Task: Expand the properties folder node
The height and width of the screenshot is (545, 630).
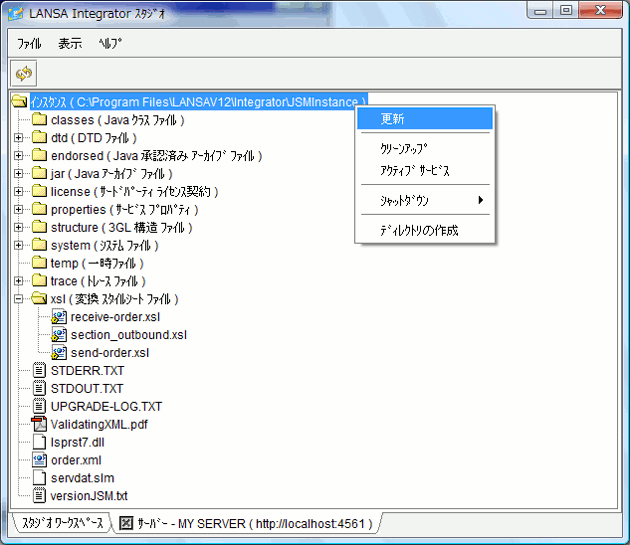Action: point(18,209)
